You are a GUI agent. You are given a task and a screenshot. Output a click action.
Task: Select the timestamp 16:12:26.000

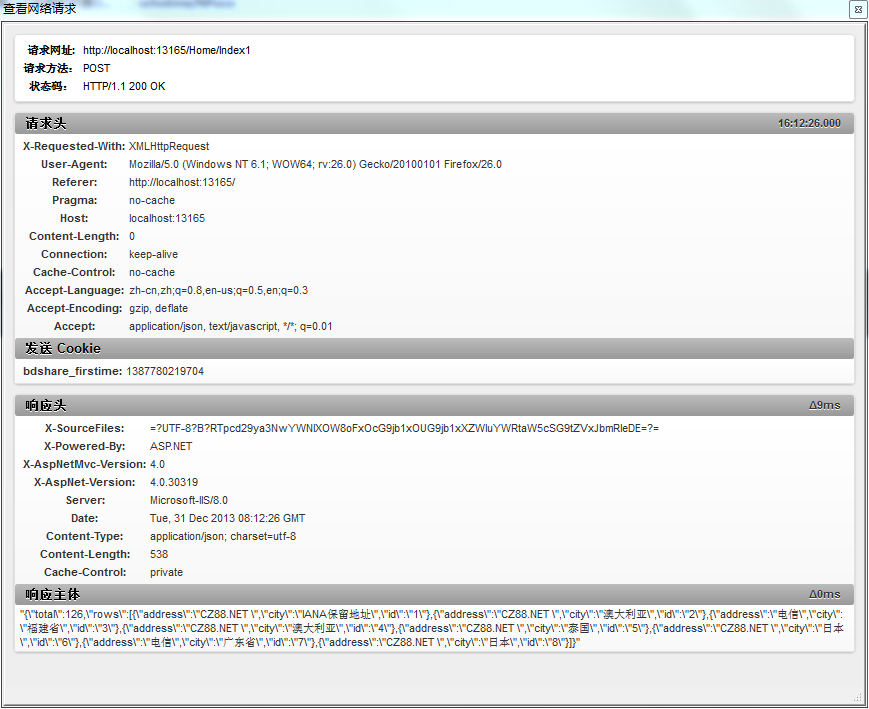point(808,122)
